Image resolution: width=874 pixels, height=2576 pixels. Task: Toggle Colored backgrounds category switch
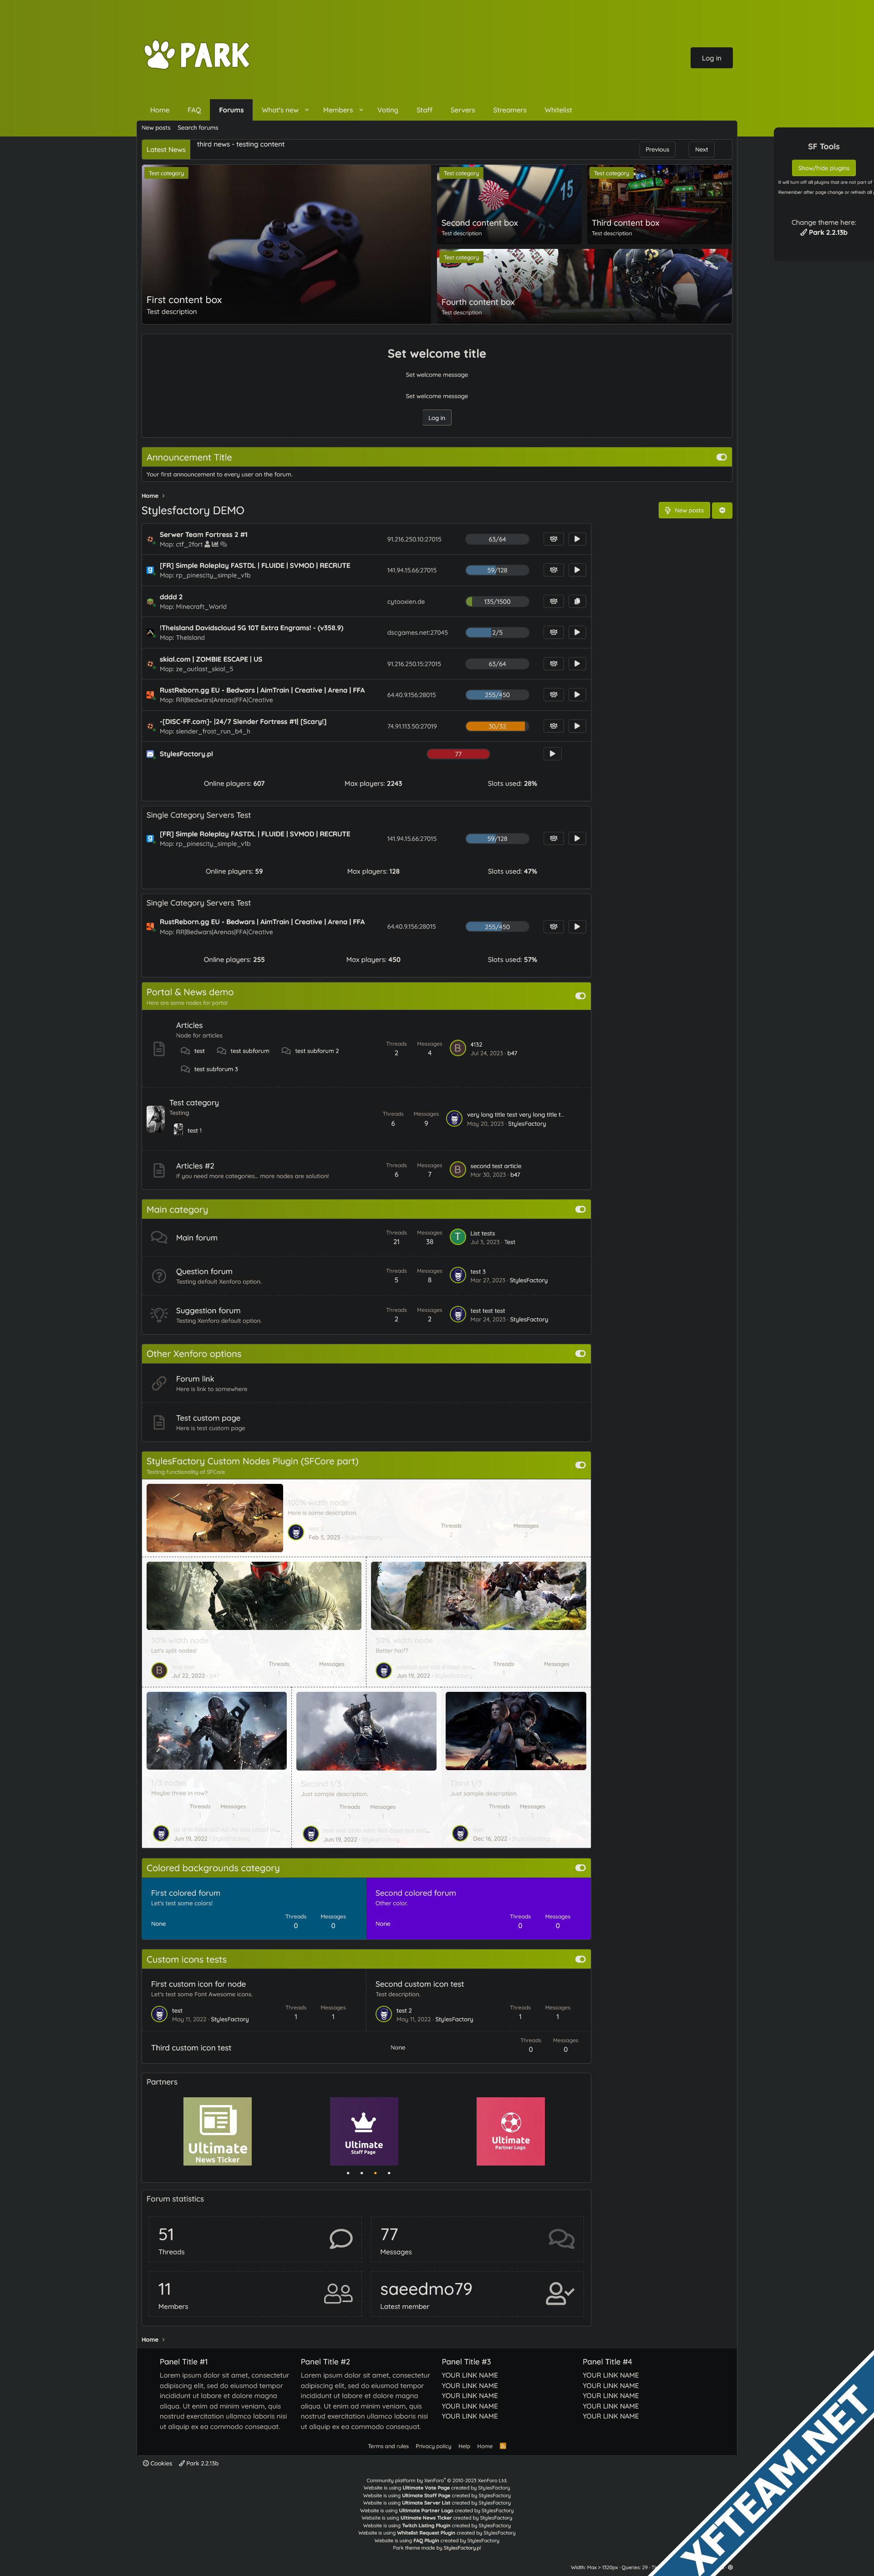(580, 1868)
